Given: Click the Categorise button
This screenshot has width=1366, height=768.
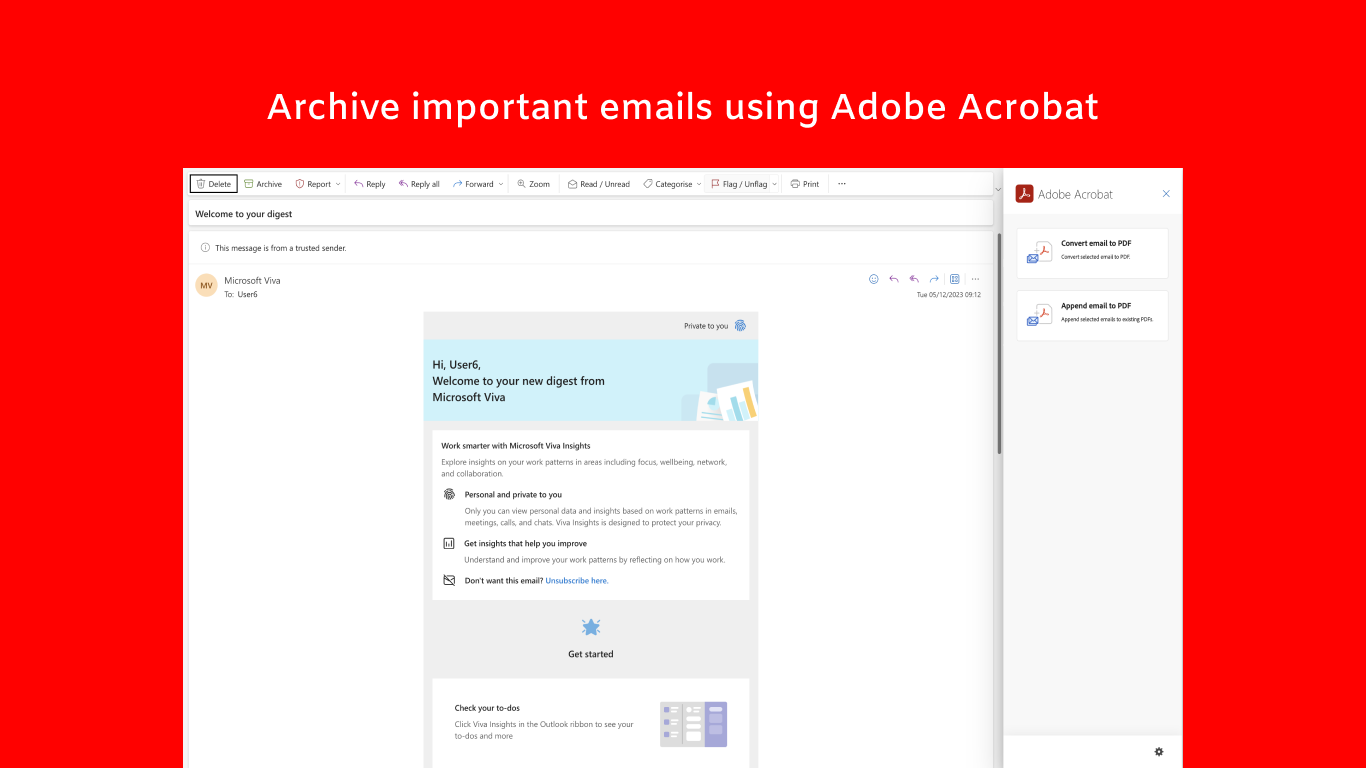Looking at the screenshot, I should 668,184.
